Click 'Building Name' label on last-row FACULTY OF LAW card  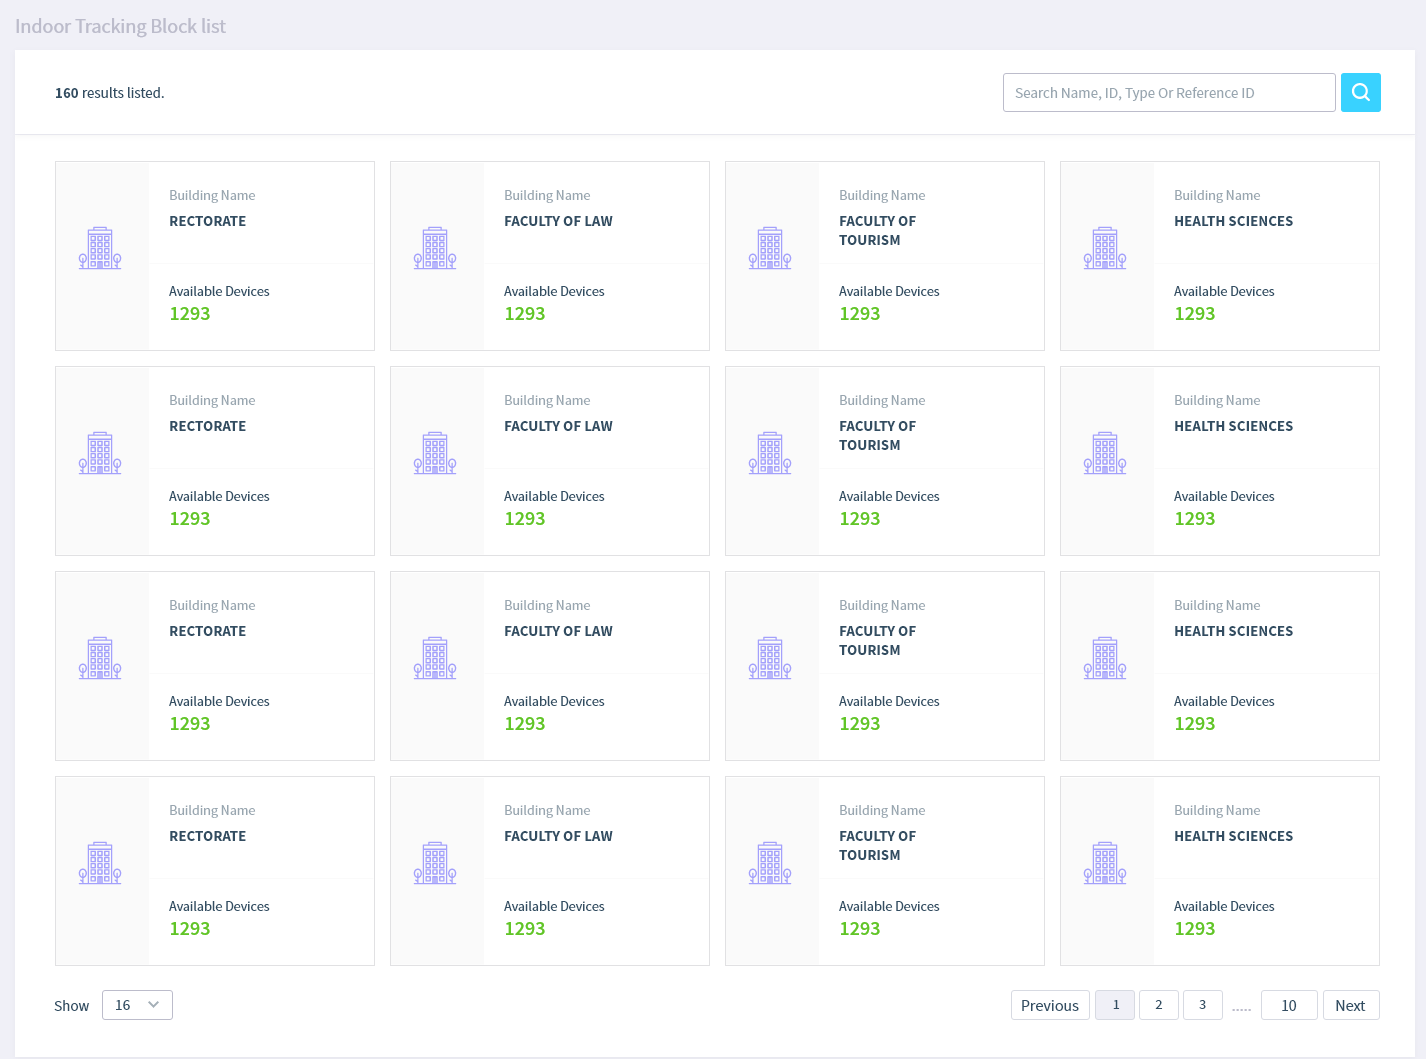pos(547,810)
